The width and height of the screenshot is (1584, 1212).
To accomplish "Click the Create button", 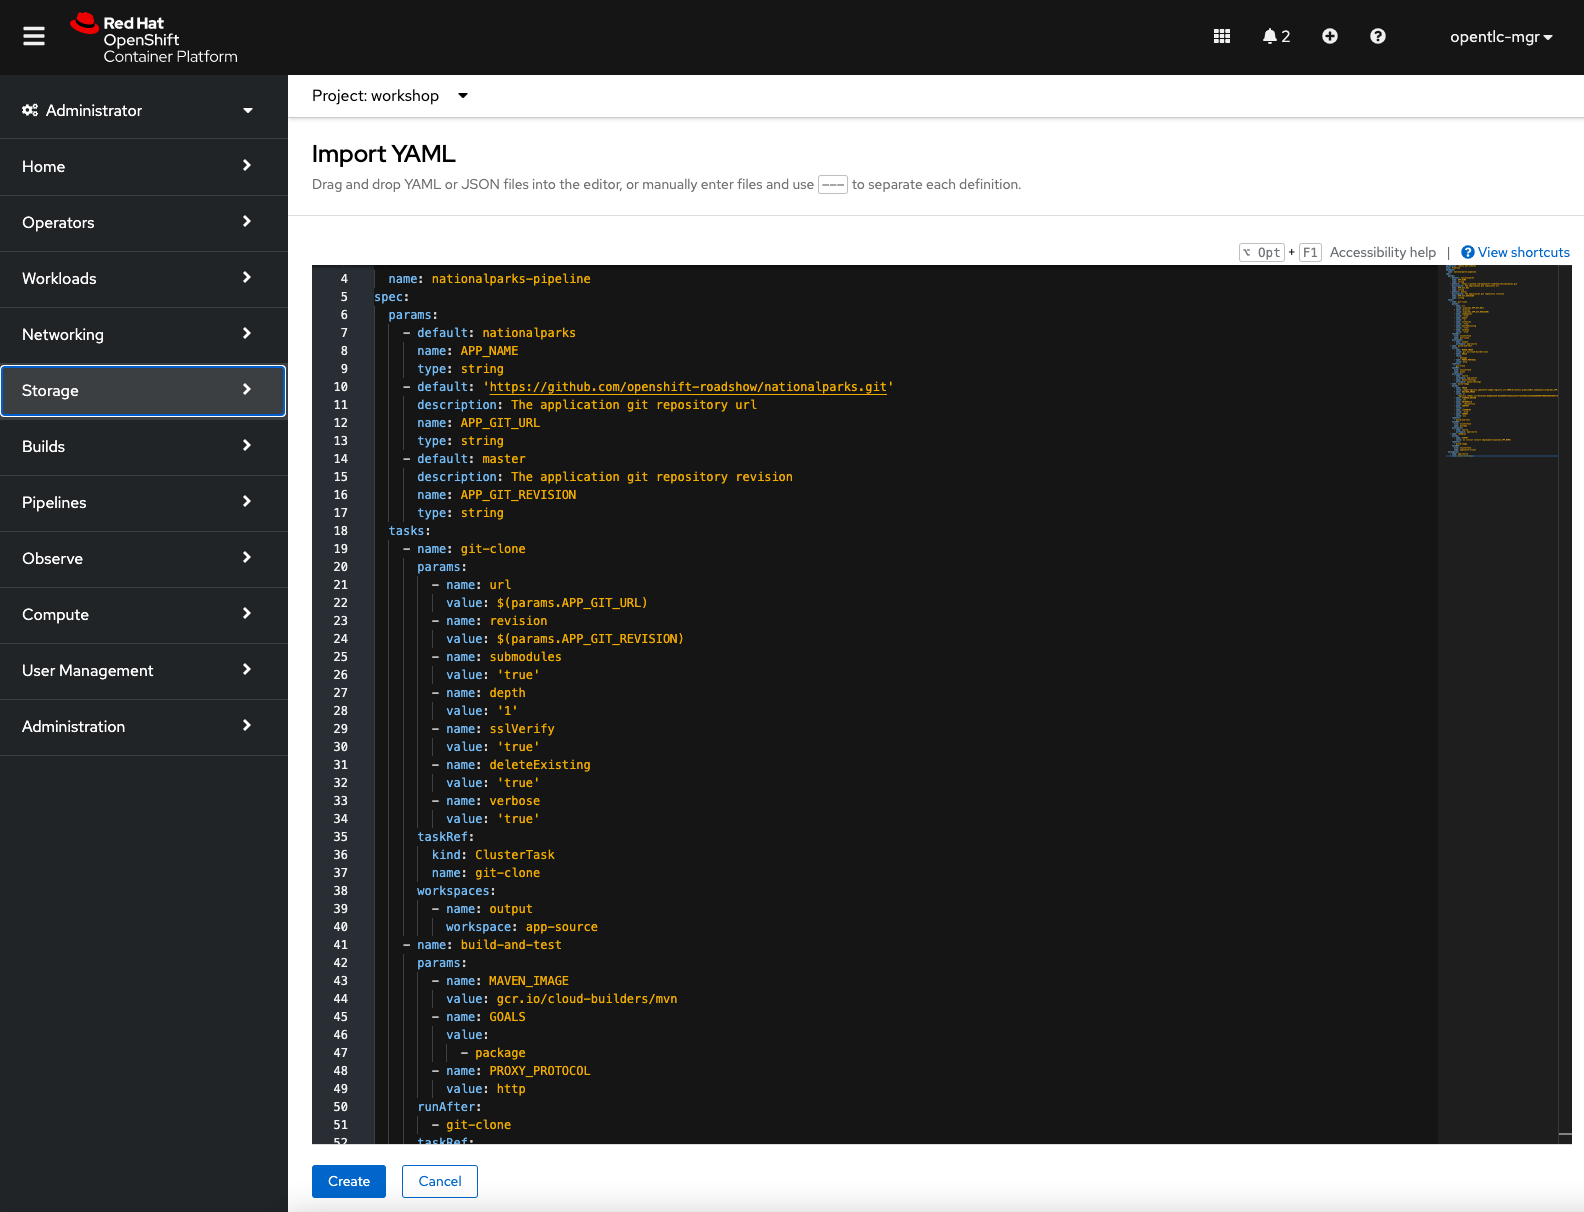I will pos(349,1181).
